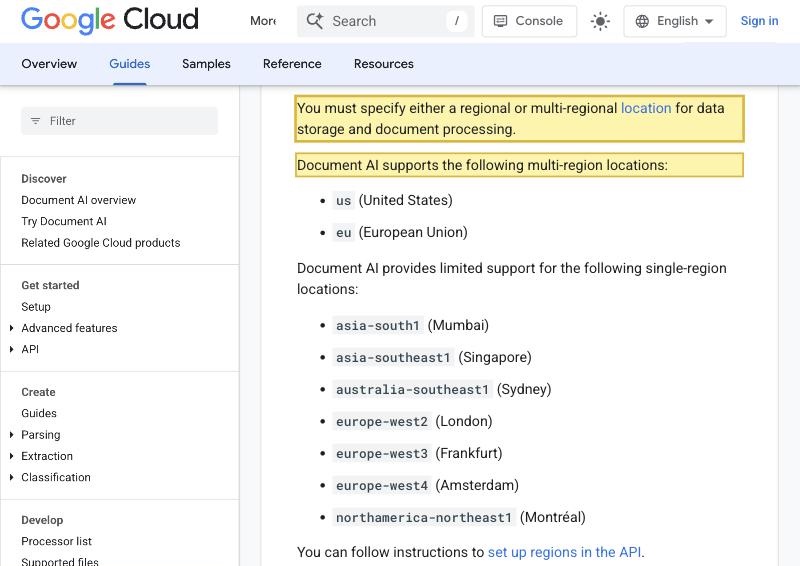
Task: Open the More navigation menu
Action: pyautogui.click(x=263, y=21)
